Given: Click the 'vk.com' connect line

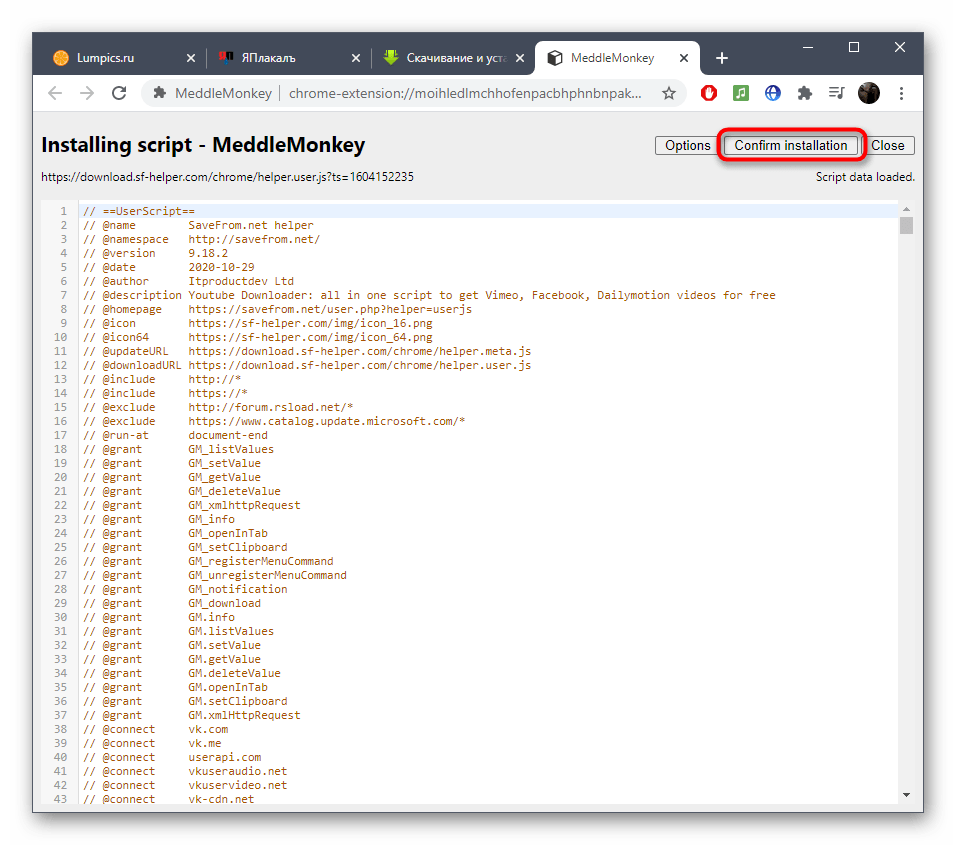Looking at the screenshot, I should (x=208, y=730).
